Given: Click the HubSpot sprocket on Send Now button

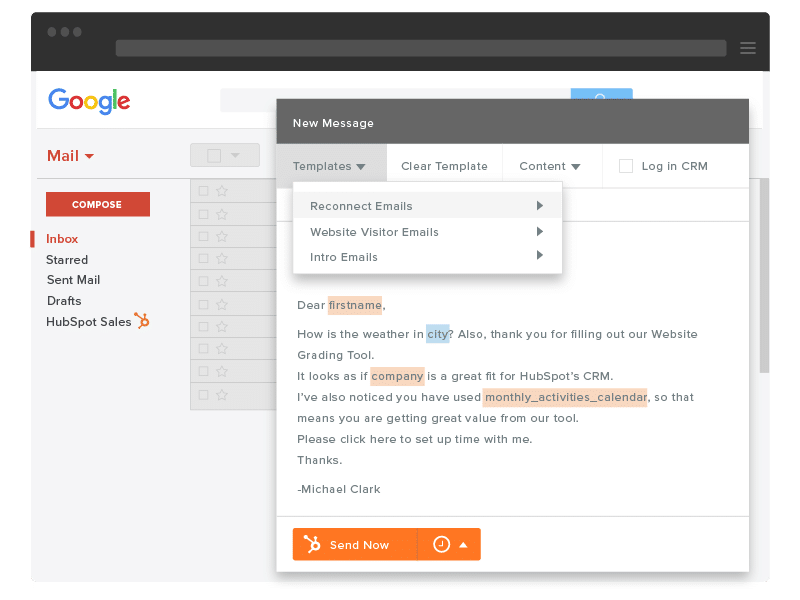Looking at the screenshot, I should pyautogui.click(x=313, y=545).
